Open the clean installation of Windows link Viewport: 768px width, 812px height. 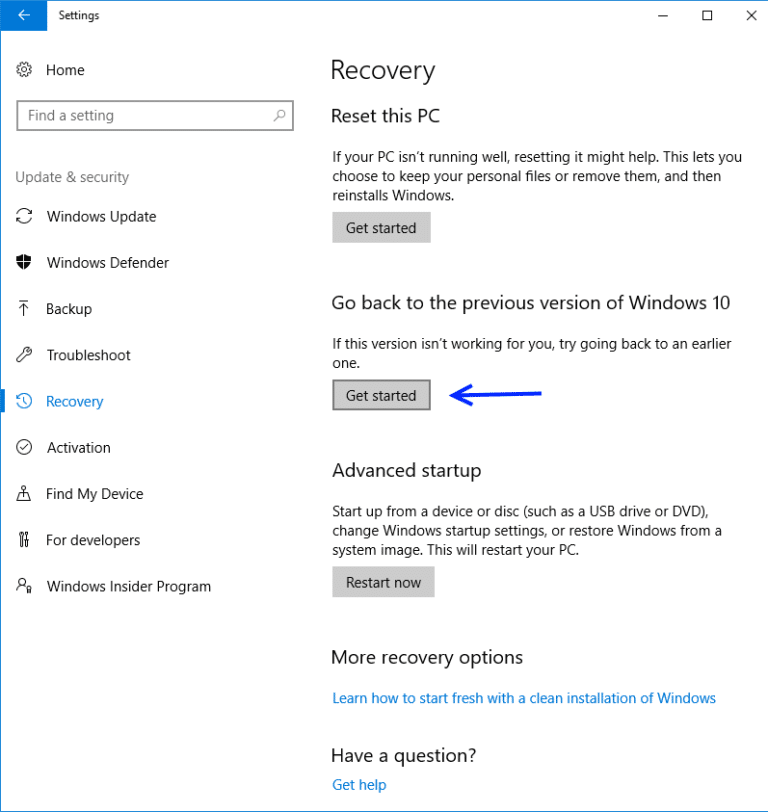tap(524, 697)
